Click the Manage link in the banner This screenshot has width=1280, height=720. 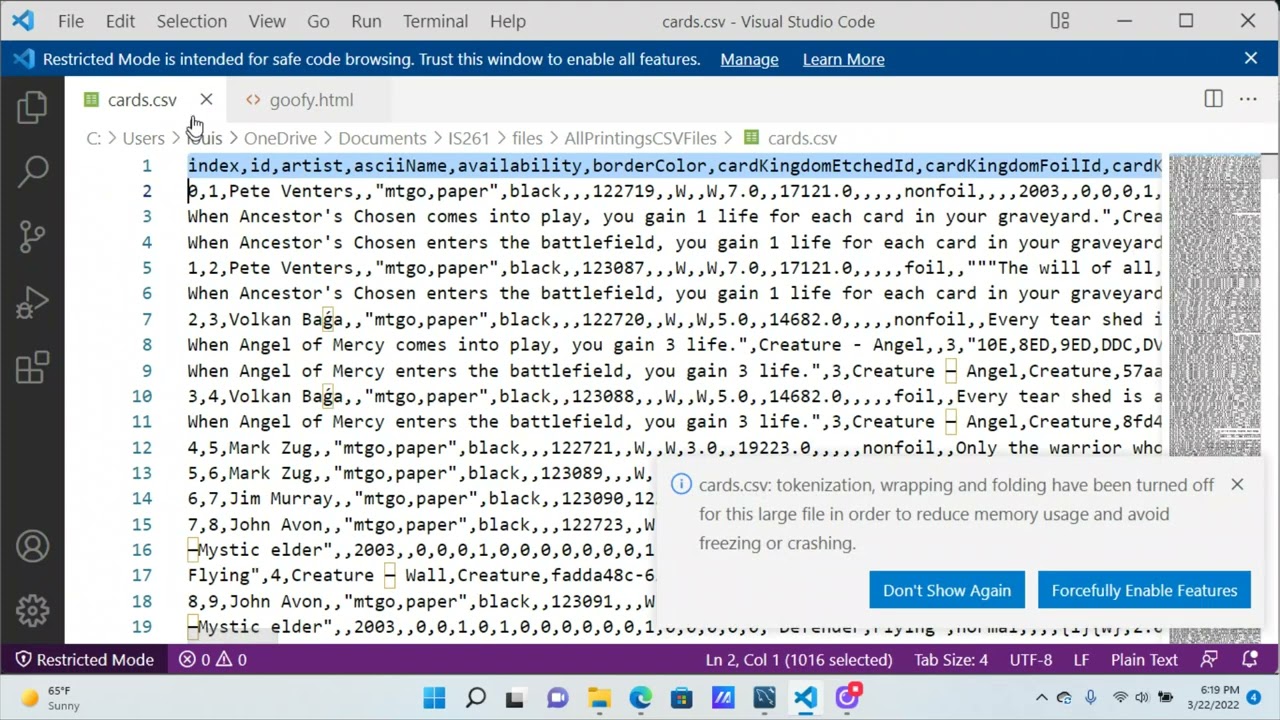tap(749, 59)
